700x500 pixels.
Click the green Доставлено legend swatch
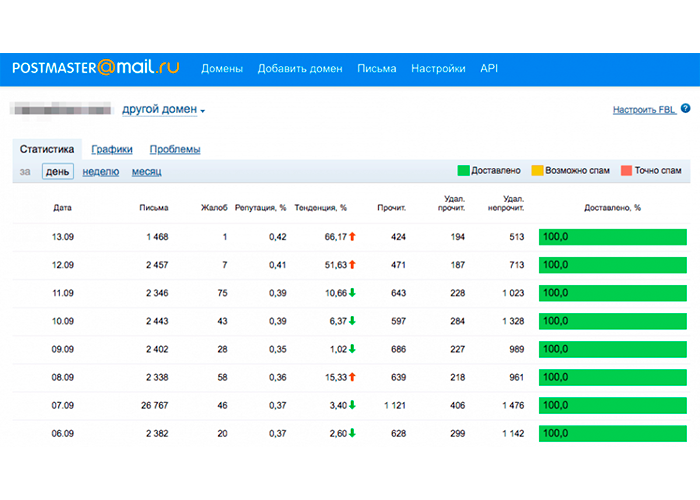[x=463, y=171]
